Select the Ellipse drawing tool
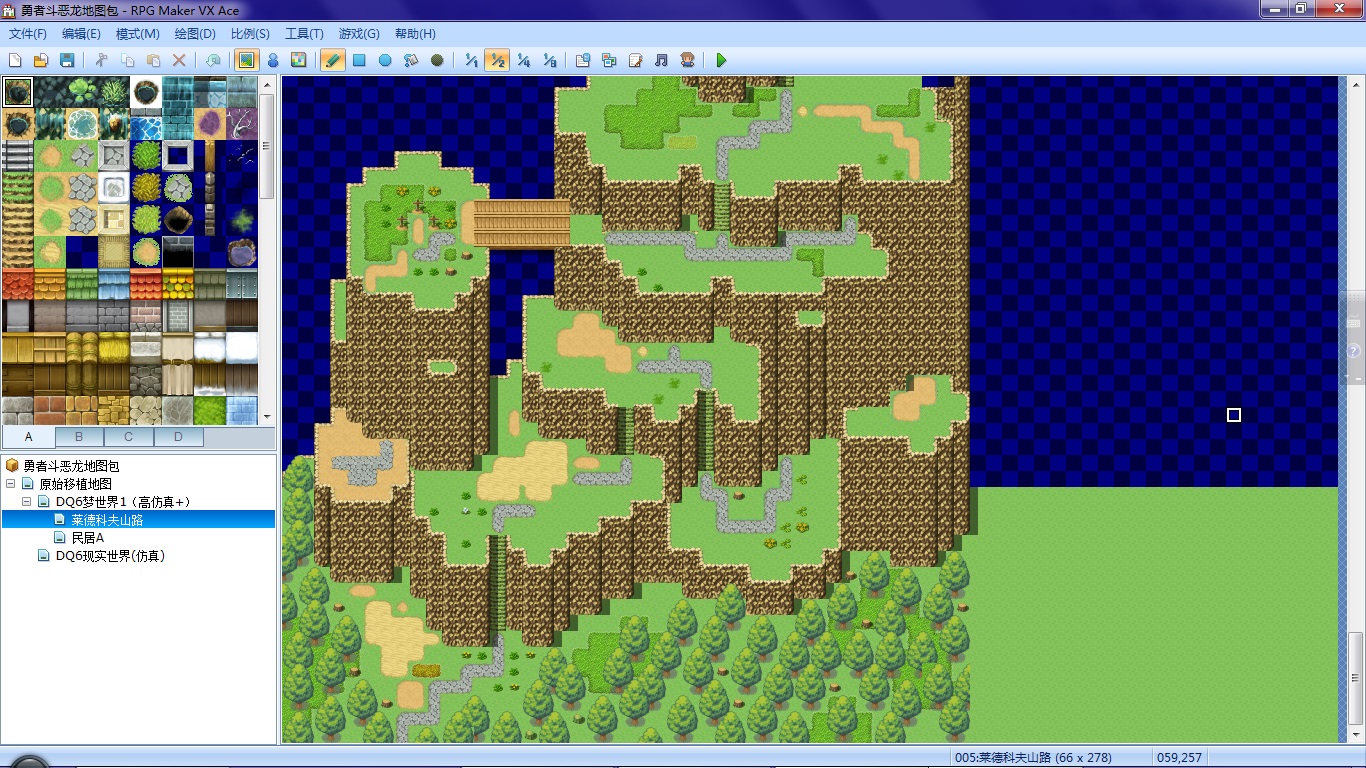Image resolution: width=1366 pixels, height=768 pixels. tap(385, 60)
